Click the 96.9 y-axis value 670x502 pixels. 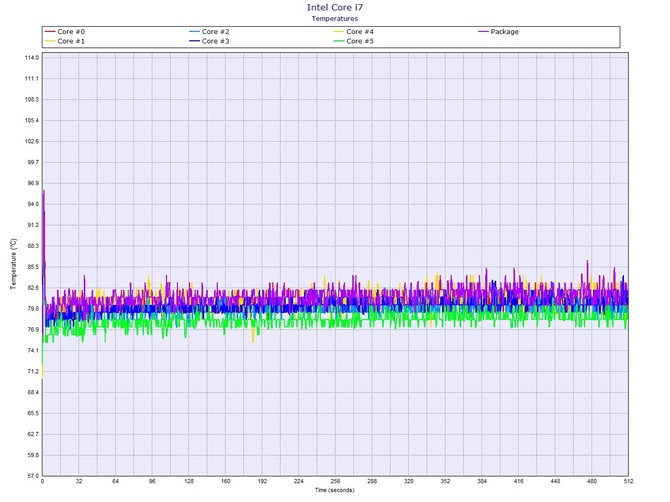pyautogui.click(x=32, y=183)
